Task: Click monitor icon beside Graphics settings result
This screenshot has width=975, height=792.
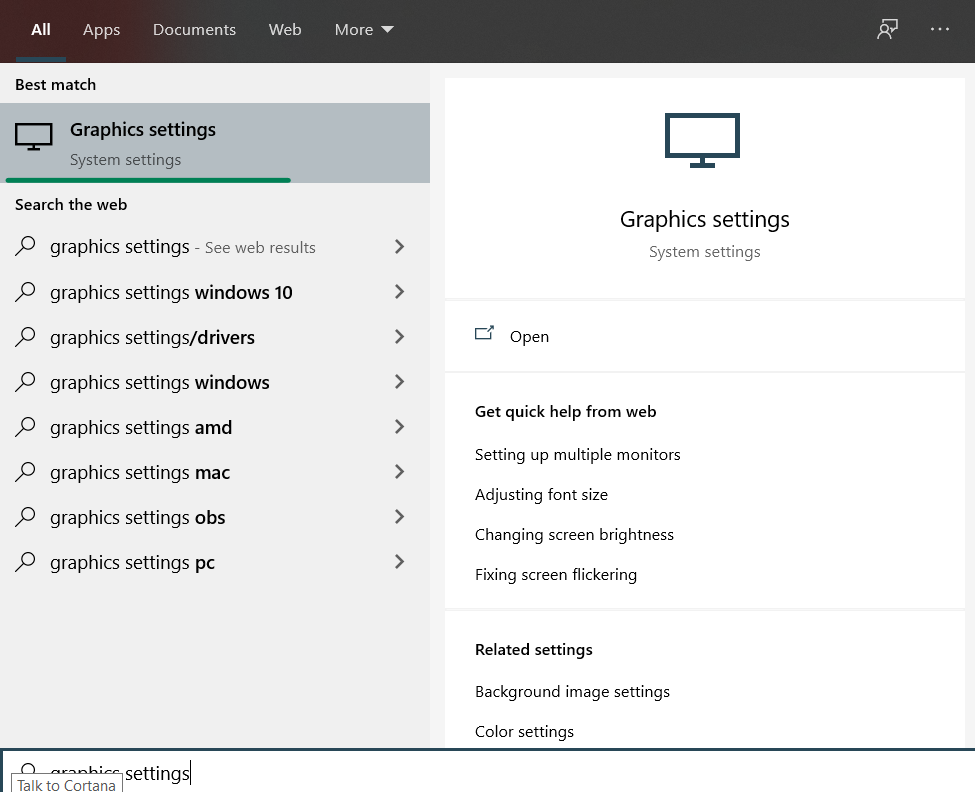Action: (34, 137)
